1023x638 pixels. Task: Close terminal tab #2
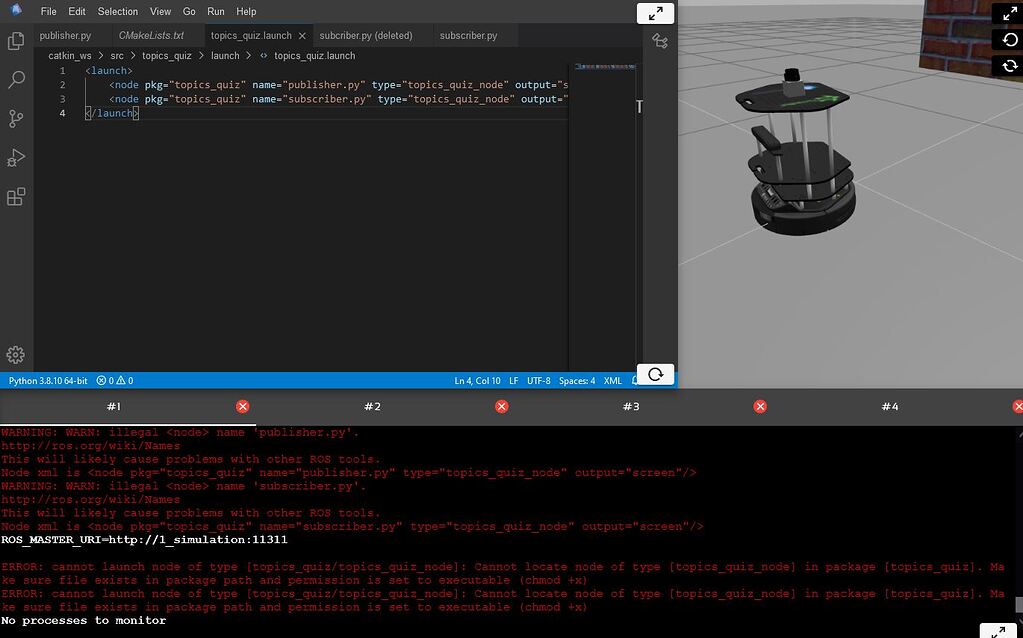tap(502, 406)
